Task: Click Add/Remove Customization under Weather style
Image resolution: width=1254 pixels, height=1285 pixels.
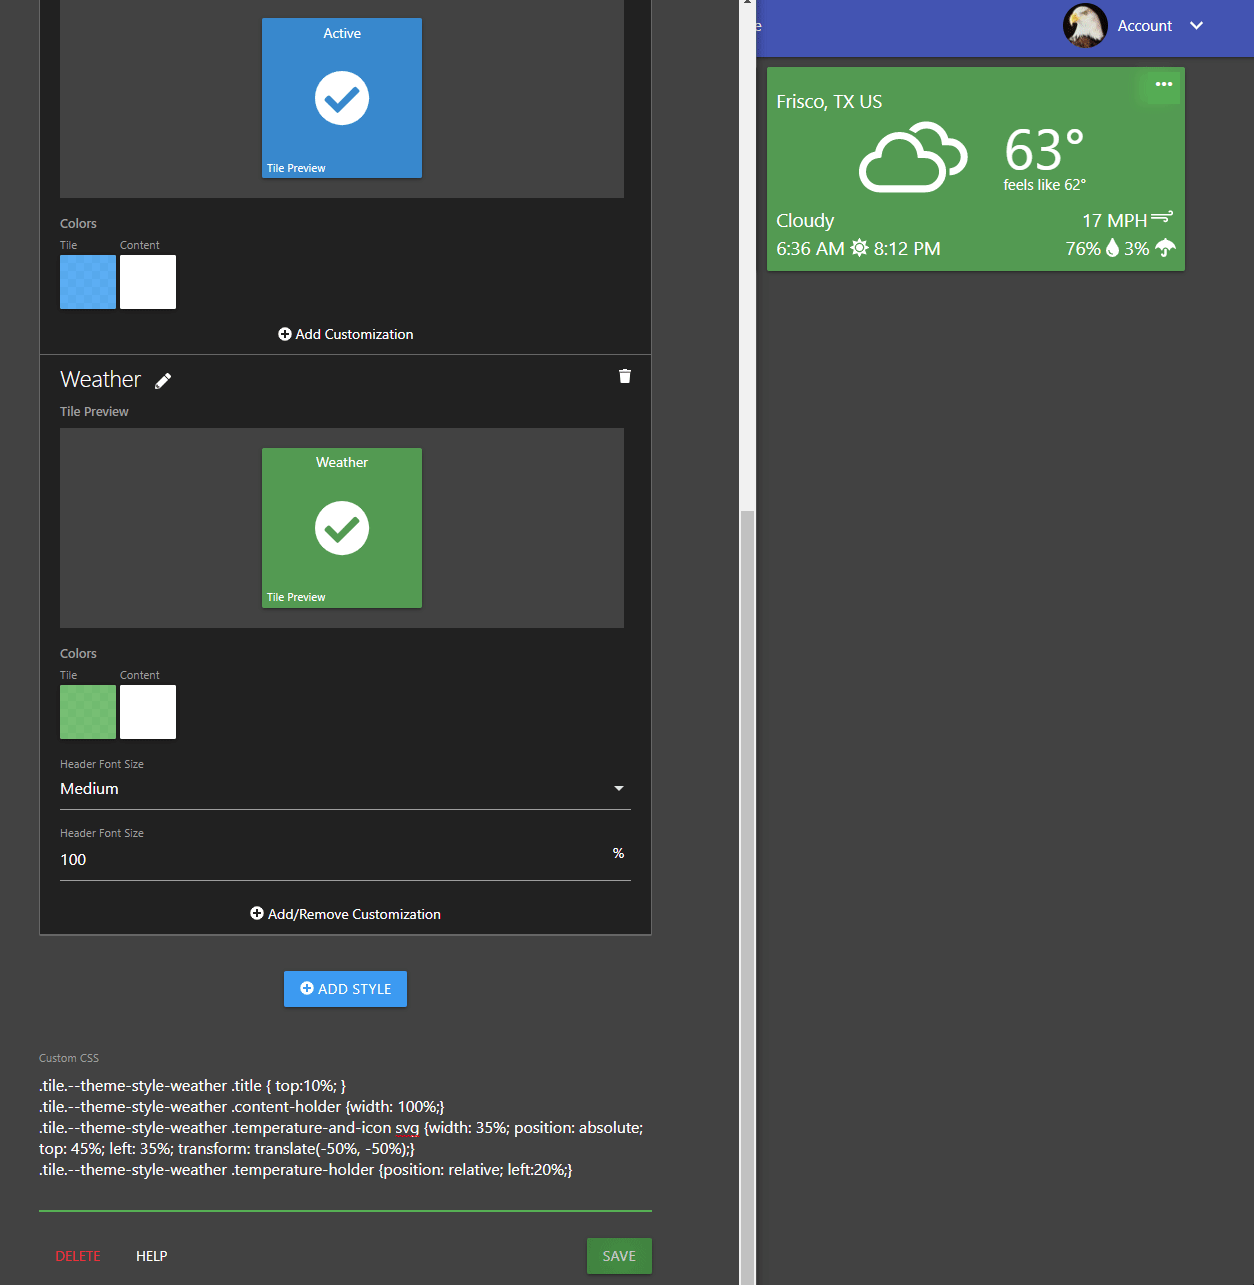Action: tap(345, 914)
